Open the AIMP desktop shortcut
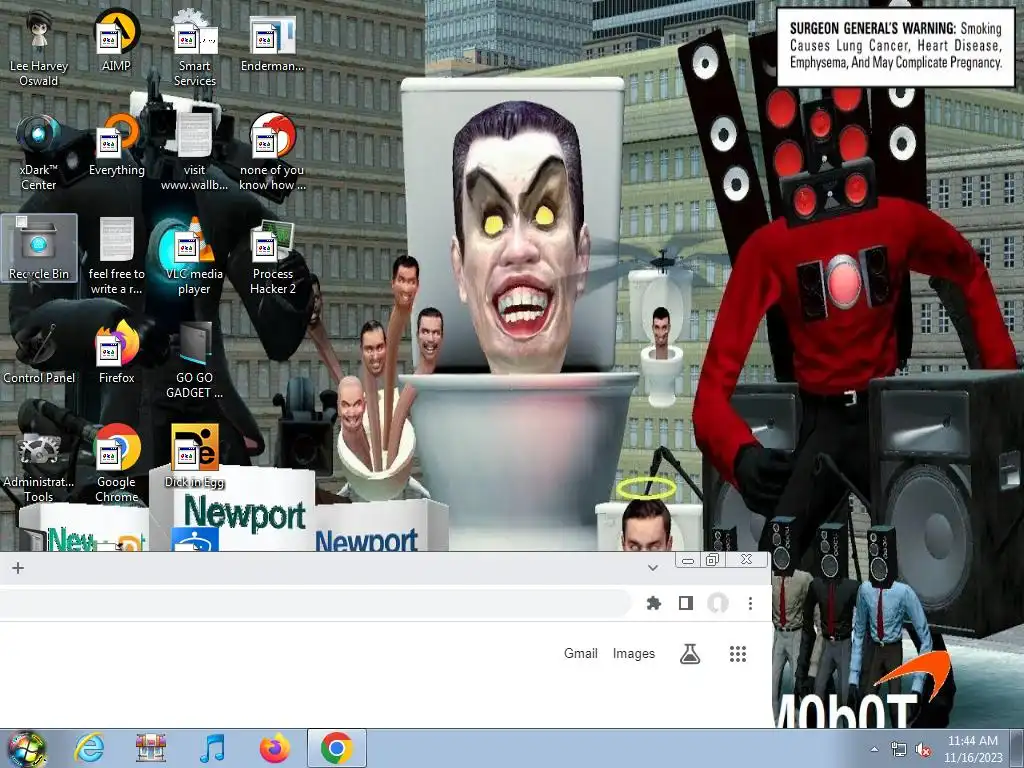Viewport: 1024px width, 768px height. click(116, 41)
